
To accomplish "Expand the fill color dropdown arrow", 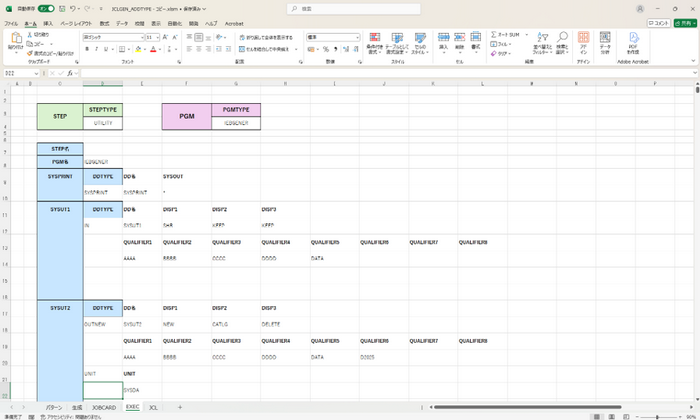I will click(x=145, y=50).
